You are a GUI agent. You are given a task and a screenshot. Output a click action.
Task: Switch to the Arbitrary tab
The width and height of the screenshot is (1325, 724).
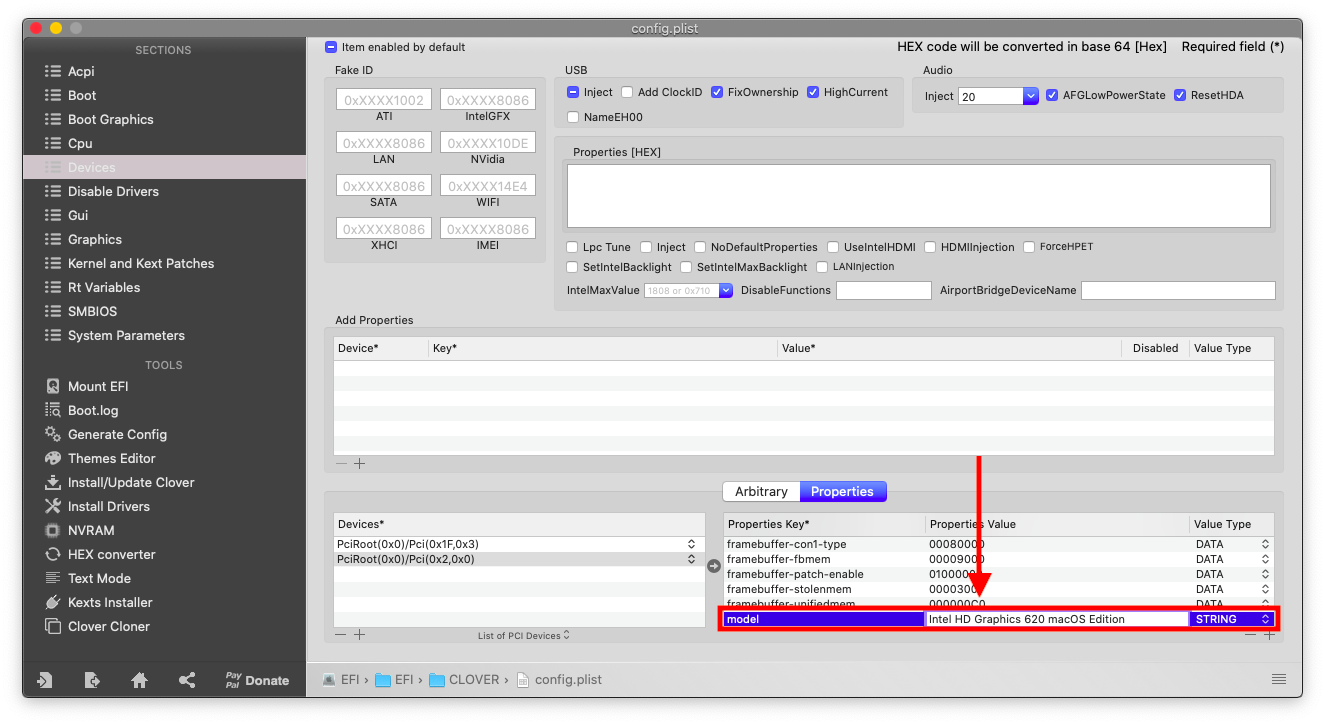tap(761, 491)
